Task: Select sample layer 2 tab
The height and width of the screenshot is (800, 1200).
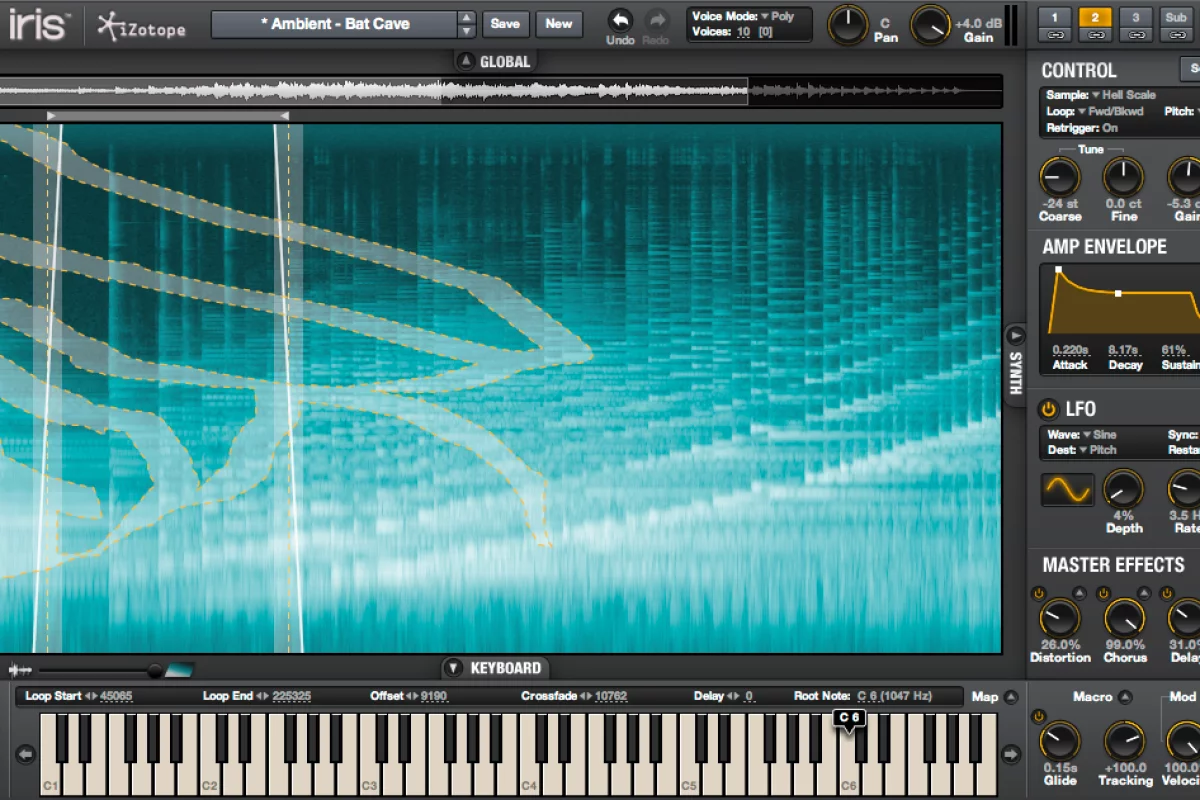Action: (x=1095, y=17)
